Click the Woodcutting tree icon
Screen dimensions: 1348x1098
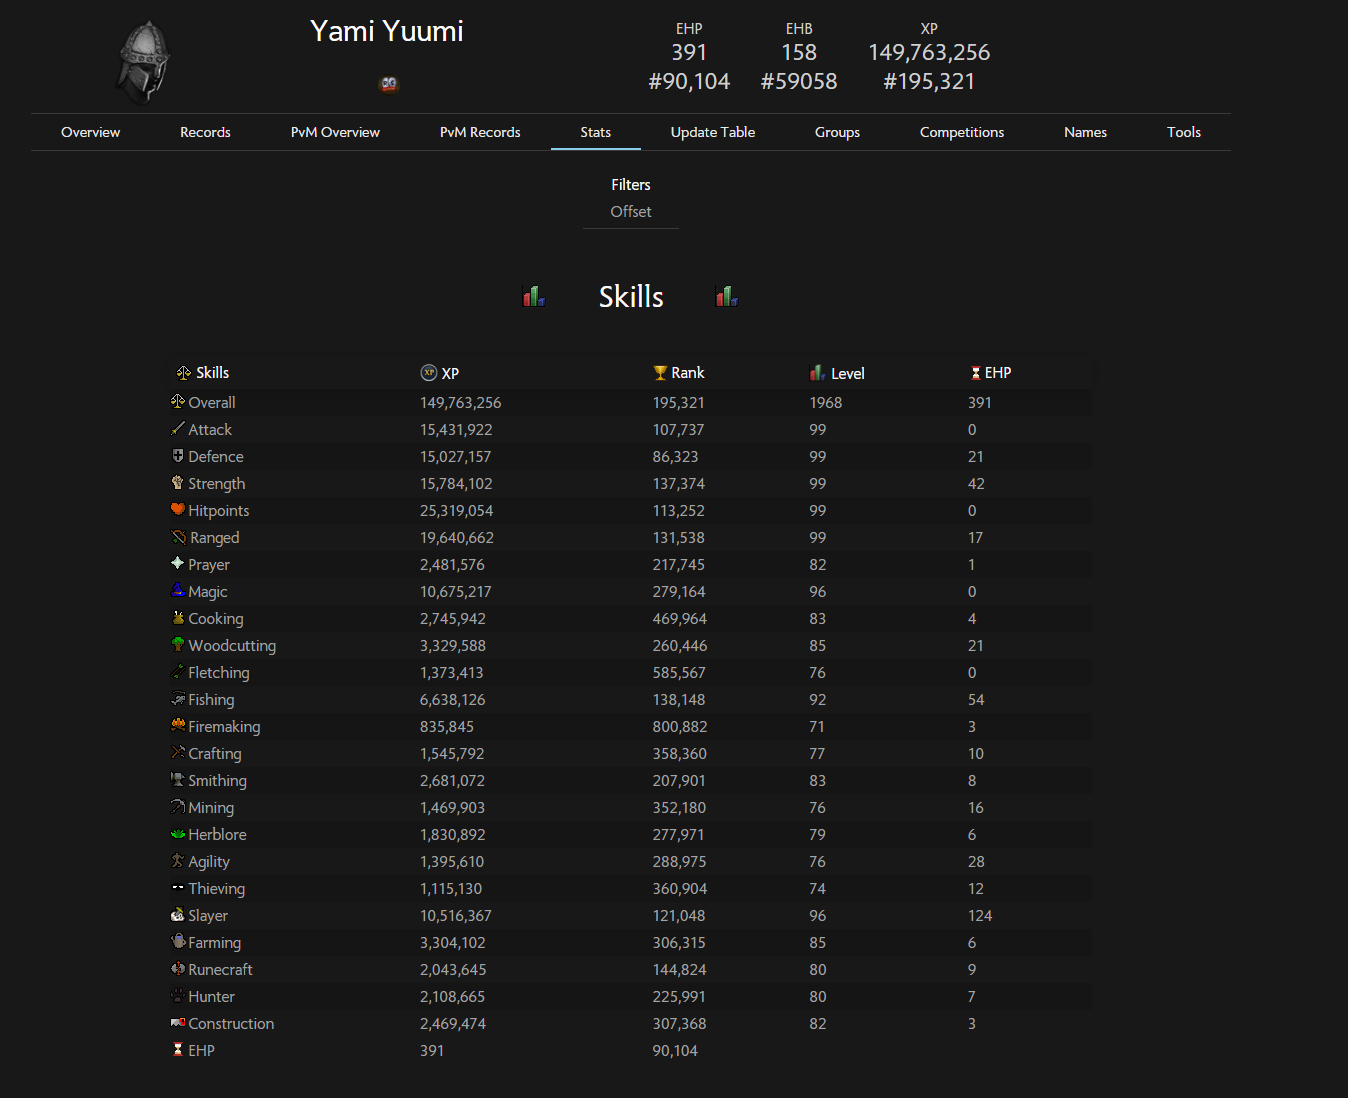tap(178, 645)
